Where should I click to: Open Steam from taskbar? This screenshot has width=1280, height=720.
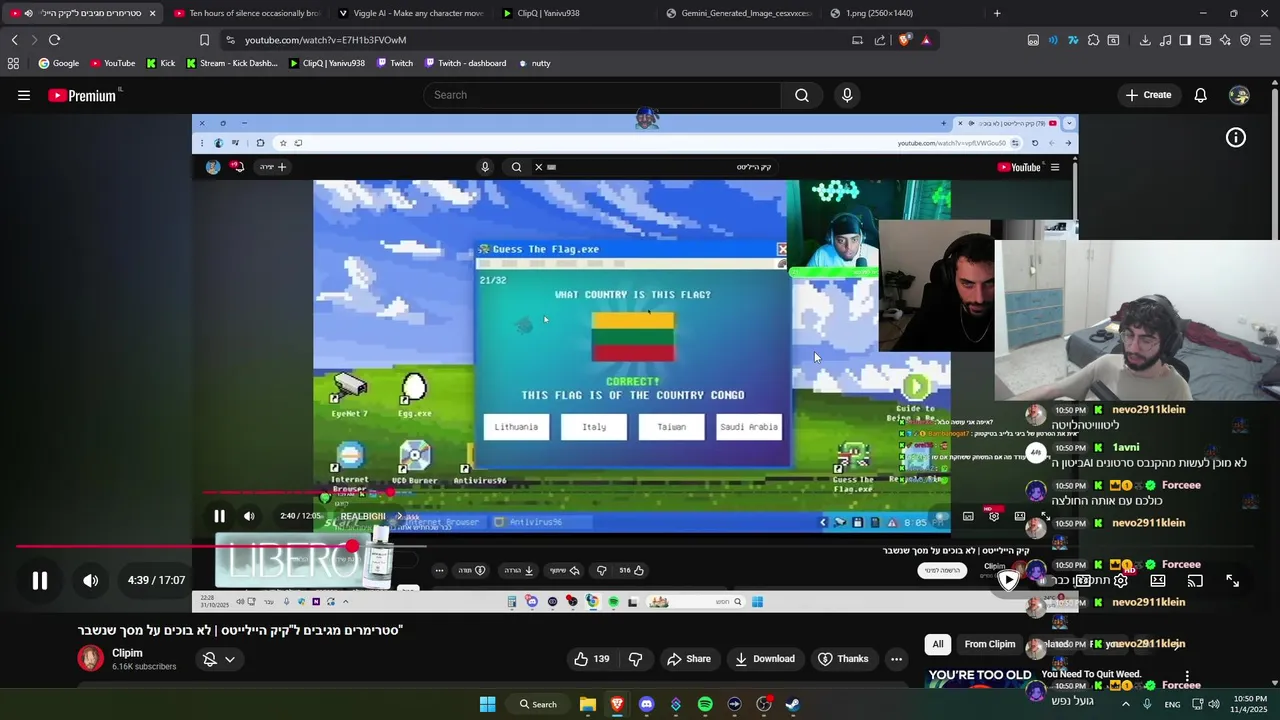tap(792, 704)
